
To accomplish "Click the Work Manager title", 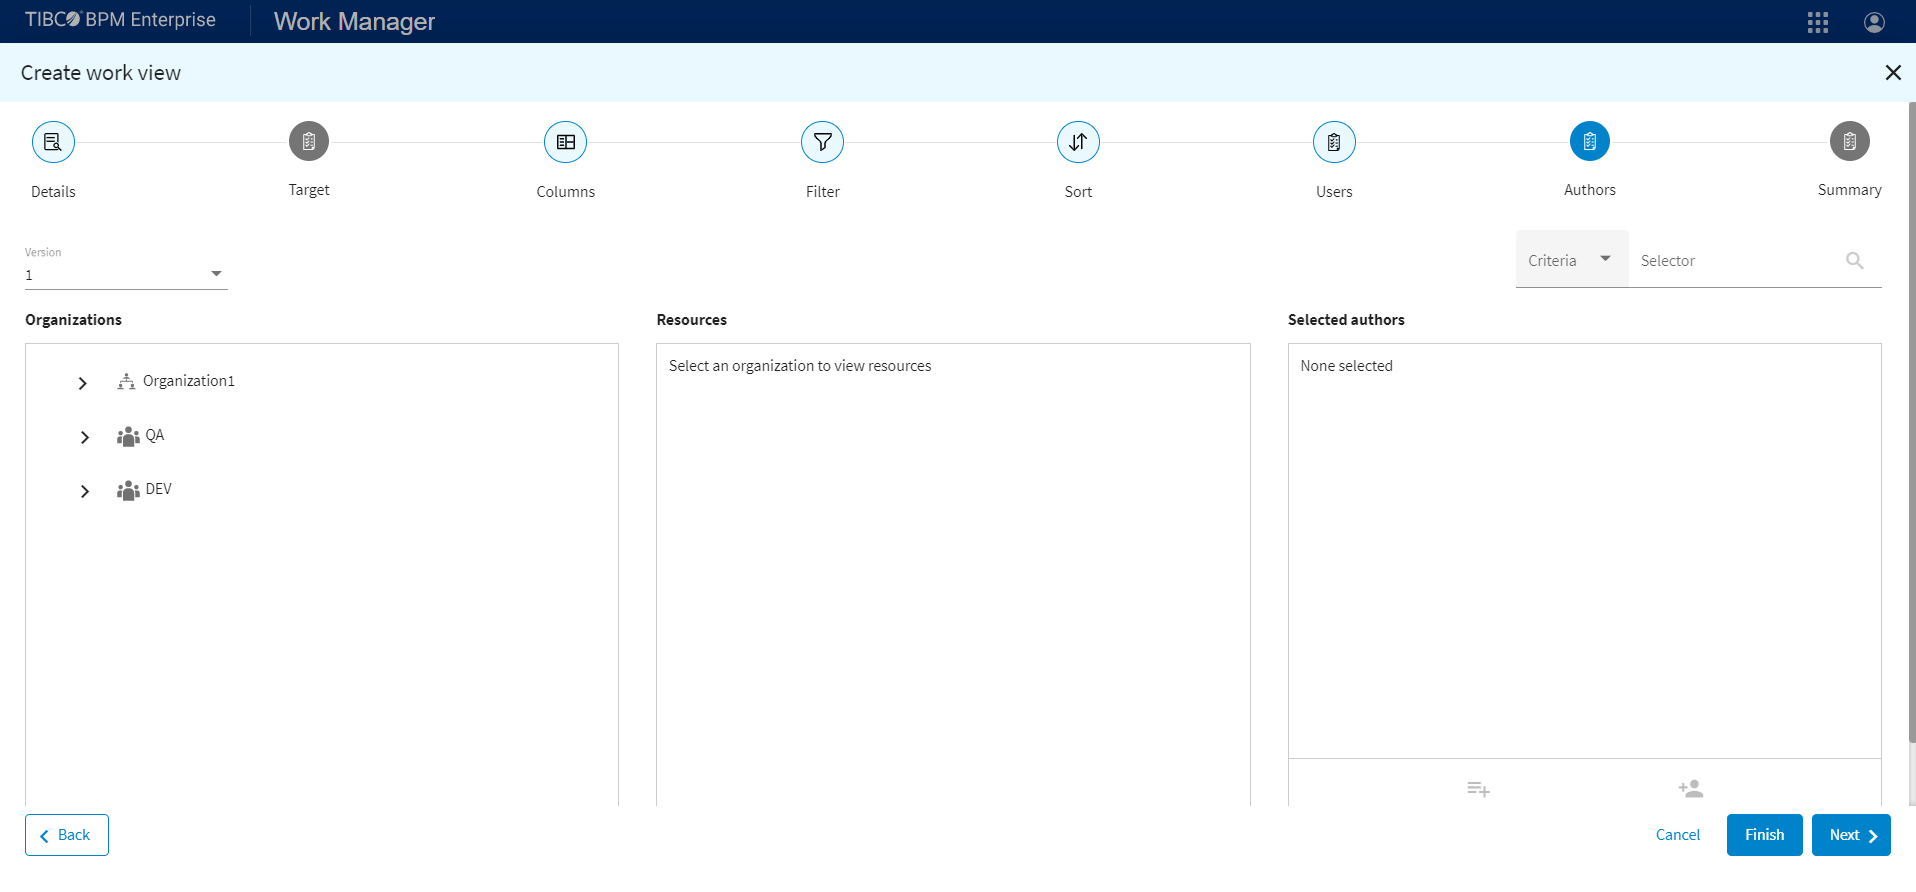I will tap(354, 21).
